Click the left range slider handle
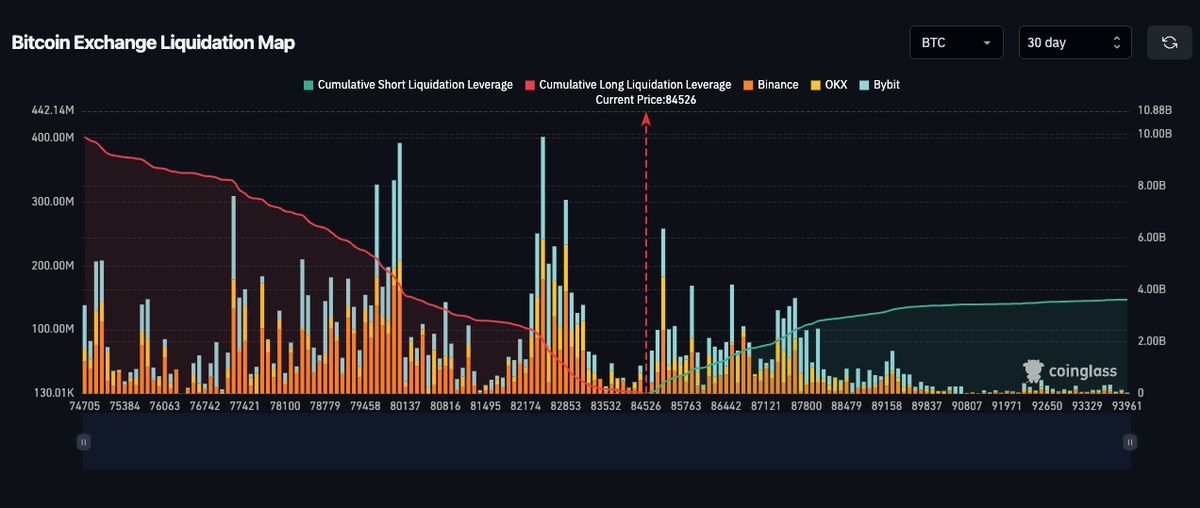1200x508 pixels. 84,441
